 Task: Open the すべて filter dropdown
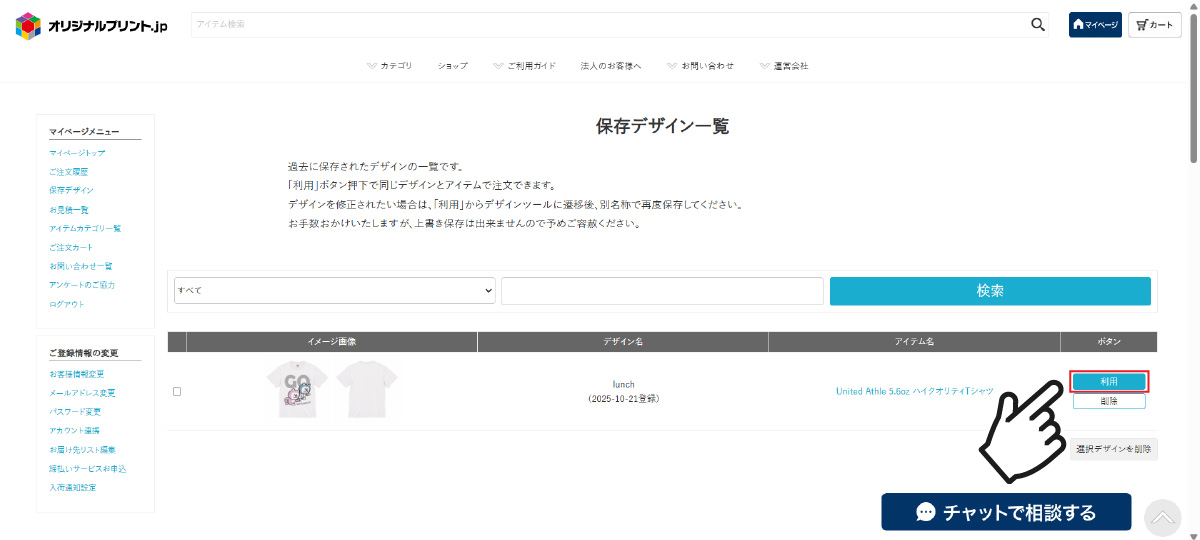335,291
